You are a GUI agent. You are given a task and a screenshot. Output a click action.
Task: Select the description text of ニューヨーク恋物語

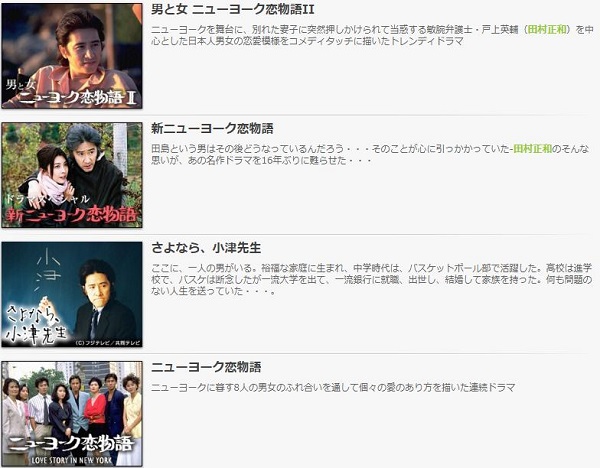tap(333, 387)
